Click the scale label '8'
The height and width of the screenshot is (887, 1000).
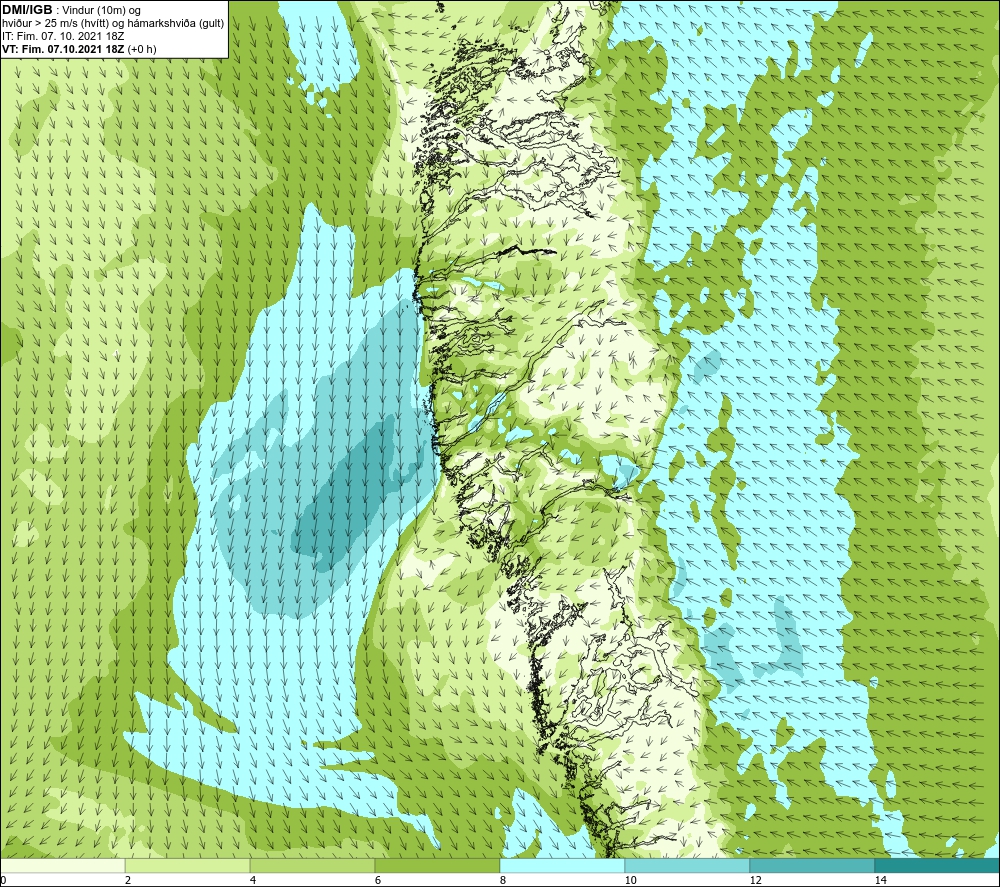[x=503, y=881]
